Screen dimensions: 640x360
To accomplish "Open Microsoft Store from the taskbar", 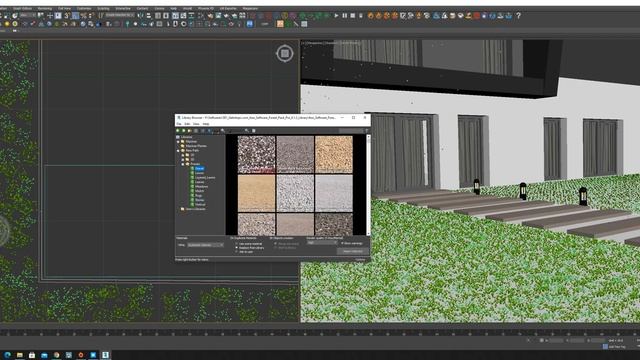I will click(32, 355).
